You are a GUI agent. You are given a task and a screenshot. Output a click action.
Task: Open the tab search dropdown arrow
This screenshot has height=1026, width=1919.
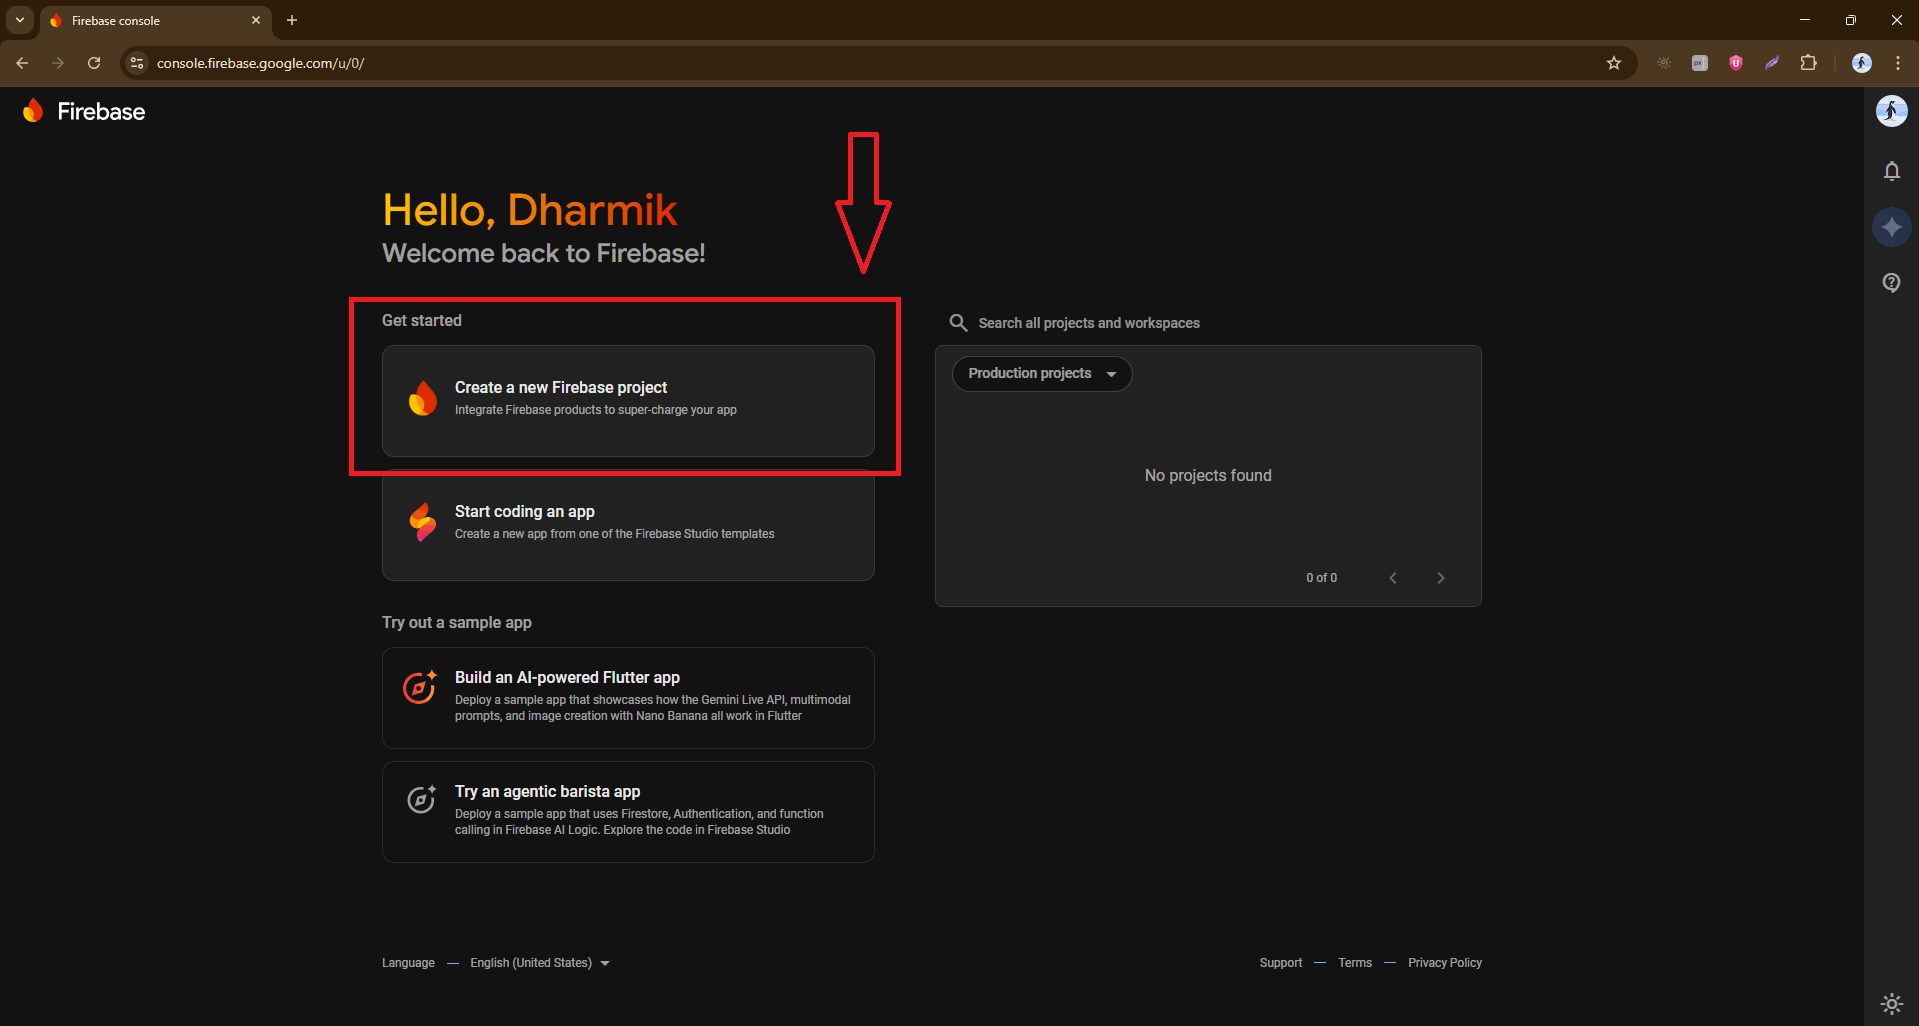coord(20,20)
